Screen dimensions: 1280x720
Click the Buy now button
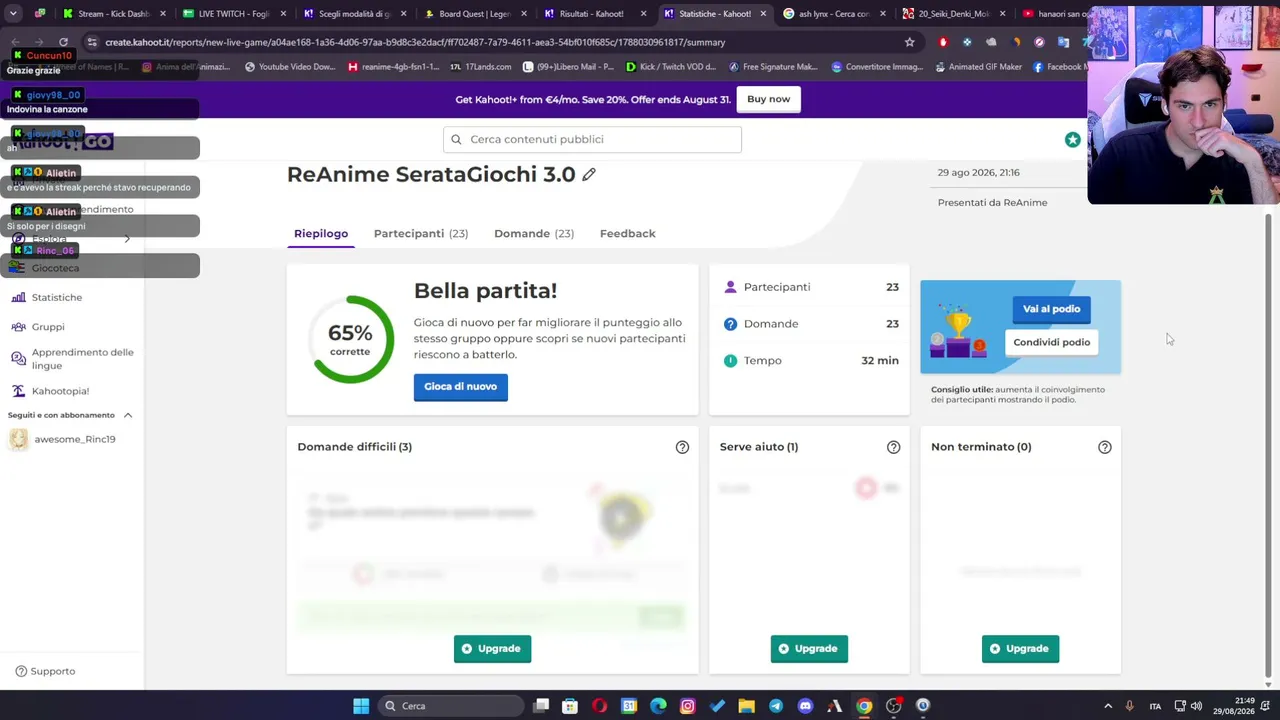[768, 99]
